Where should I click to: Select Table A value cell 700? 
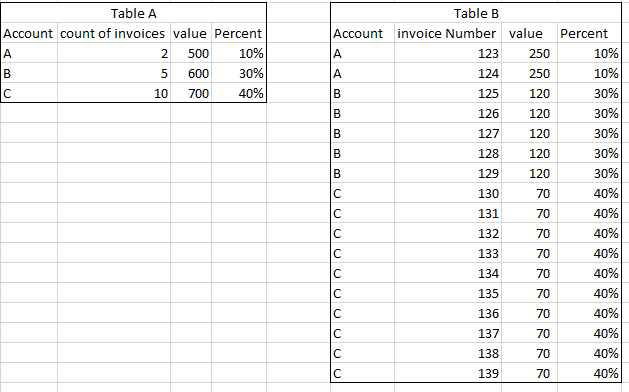[x=191, y=93]
